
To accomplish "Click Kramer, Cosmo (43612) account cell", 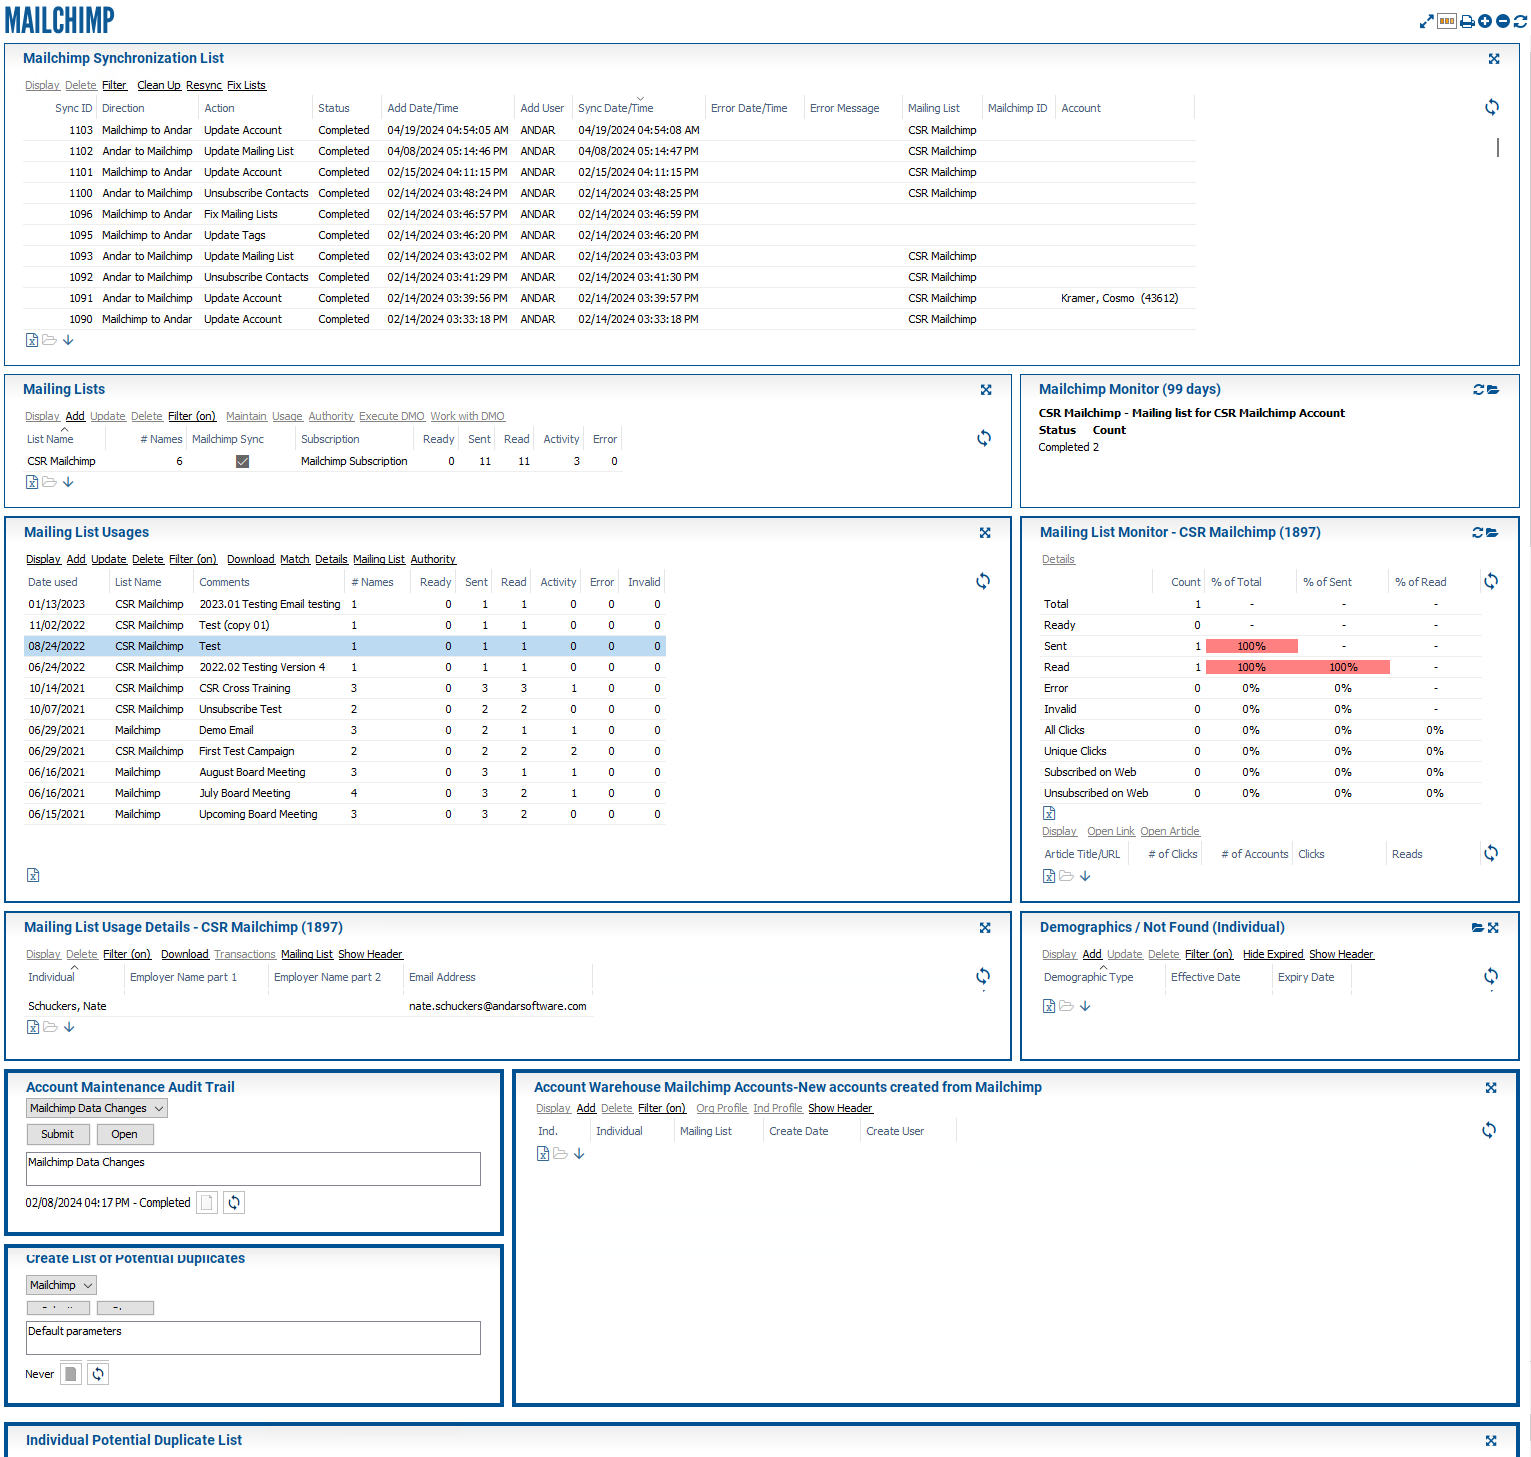I will point(1120,298).
